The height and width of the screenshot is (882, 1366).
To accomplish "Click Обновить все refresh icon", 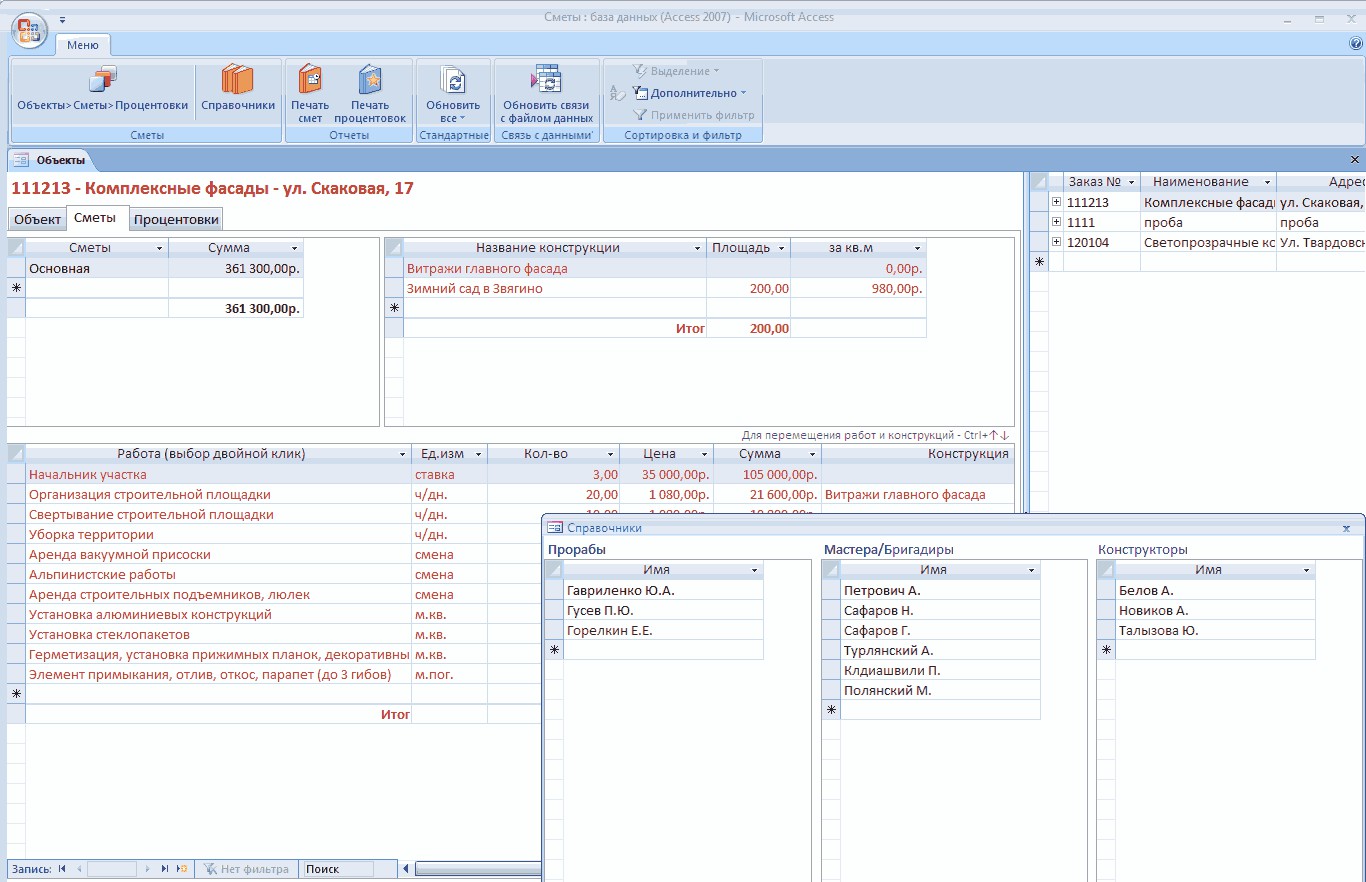I will (x=453, y=81).
